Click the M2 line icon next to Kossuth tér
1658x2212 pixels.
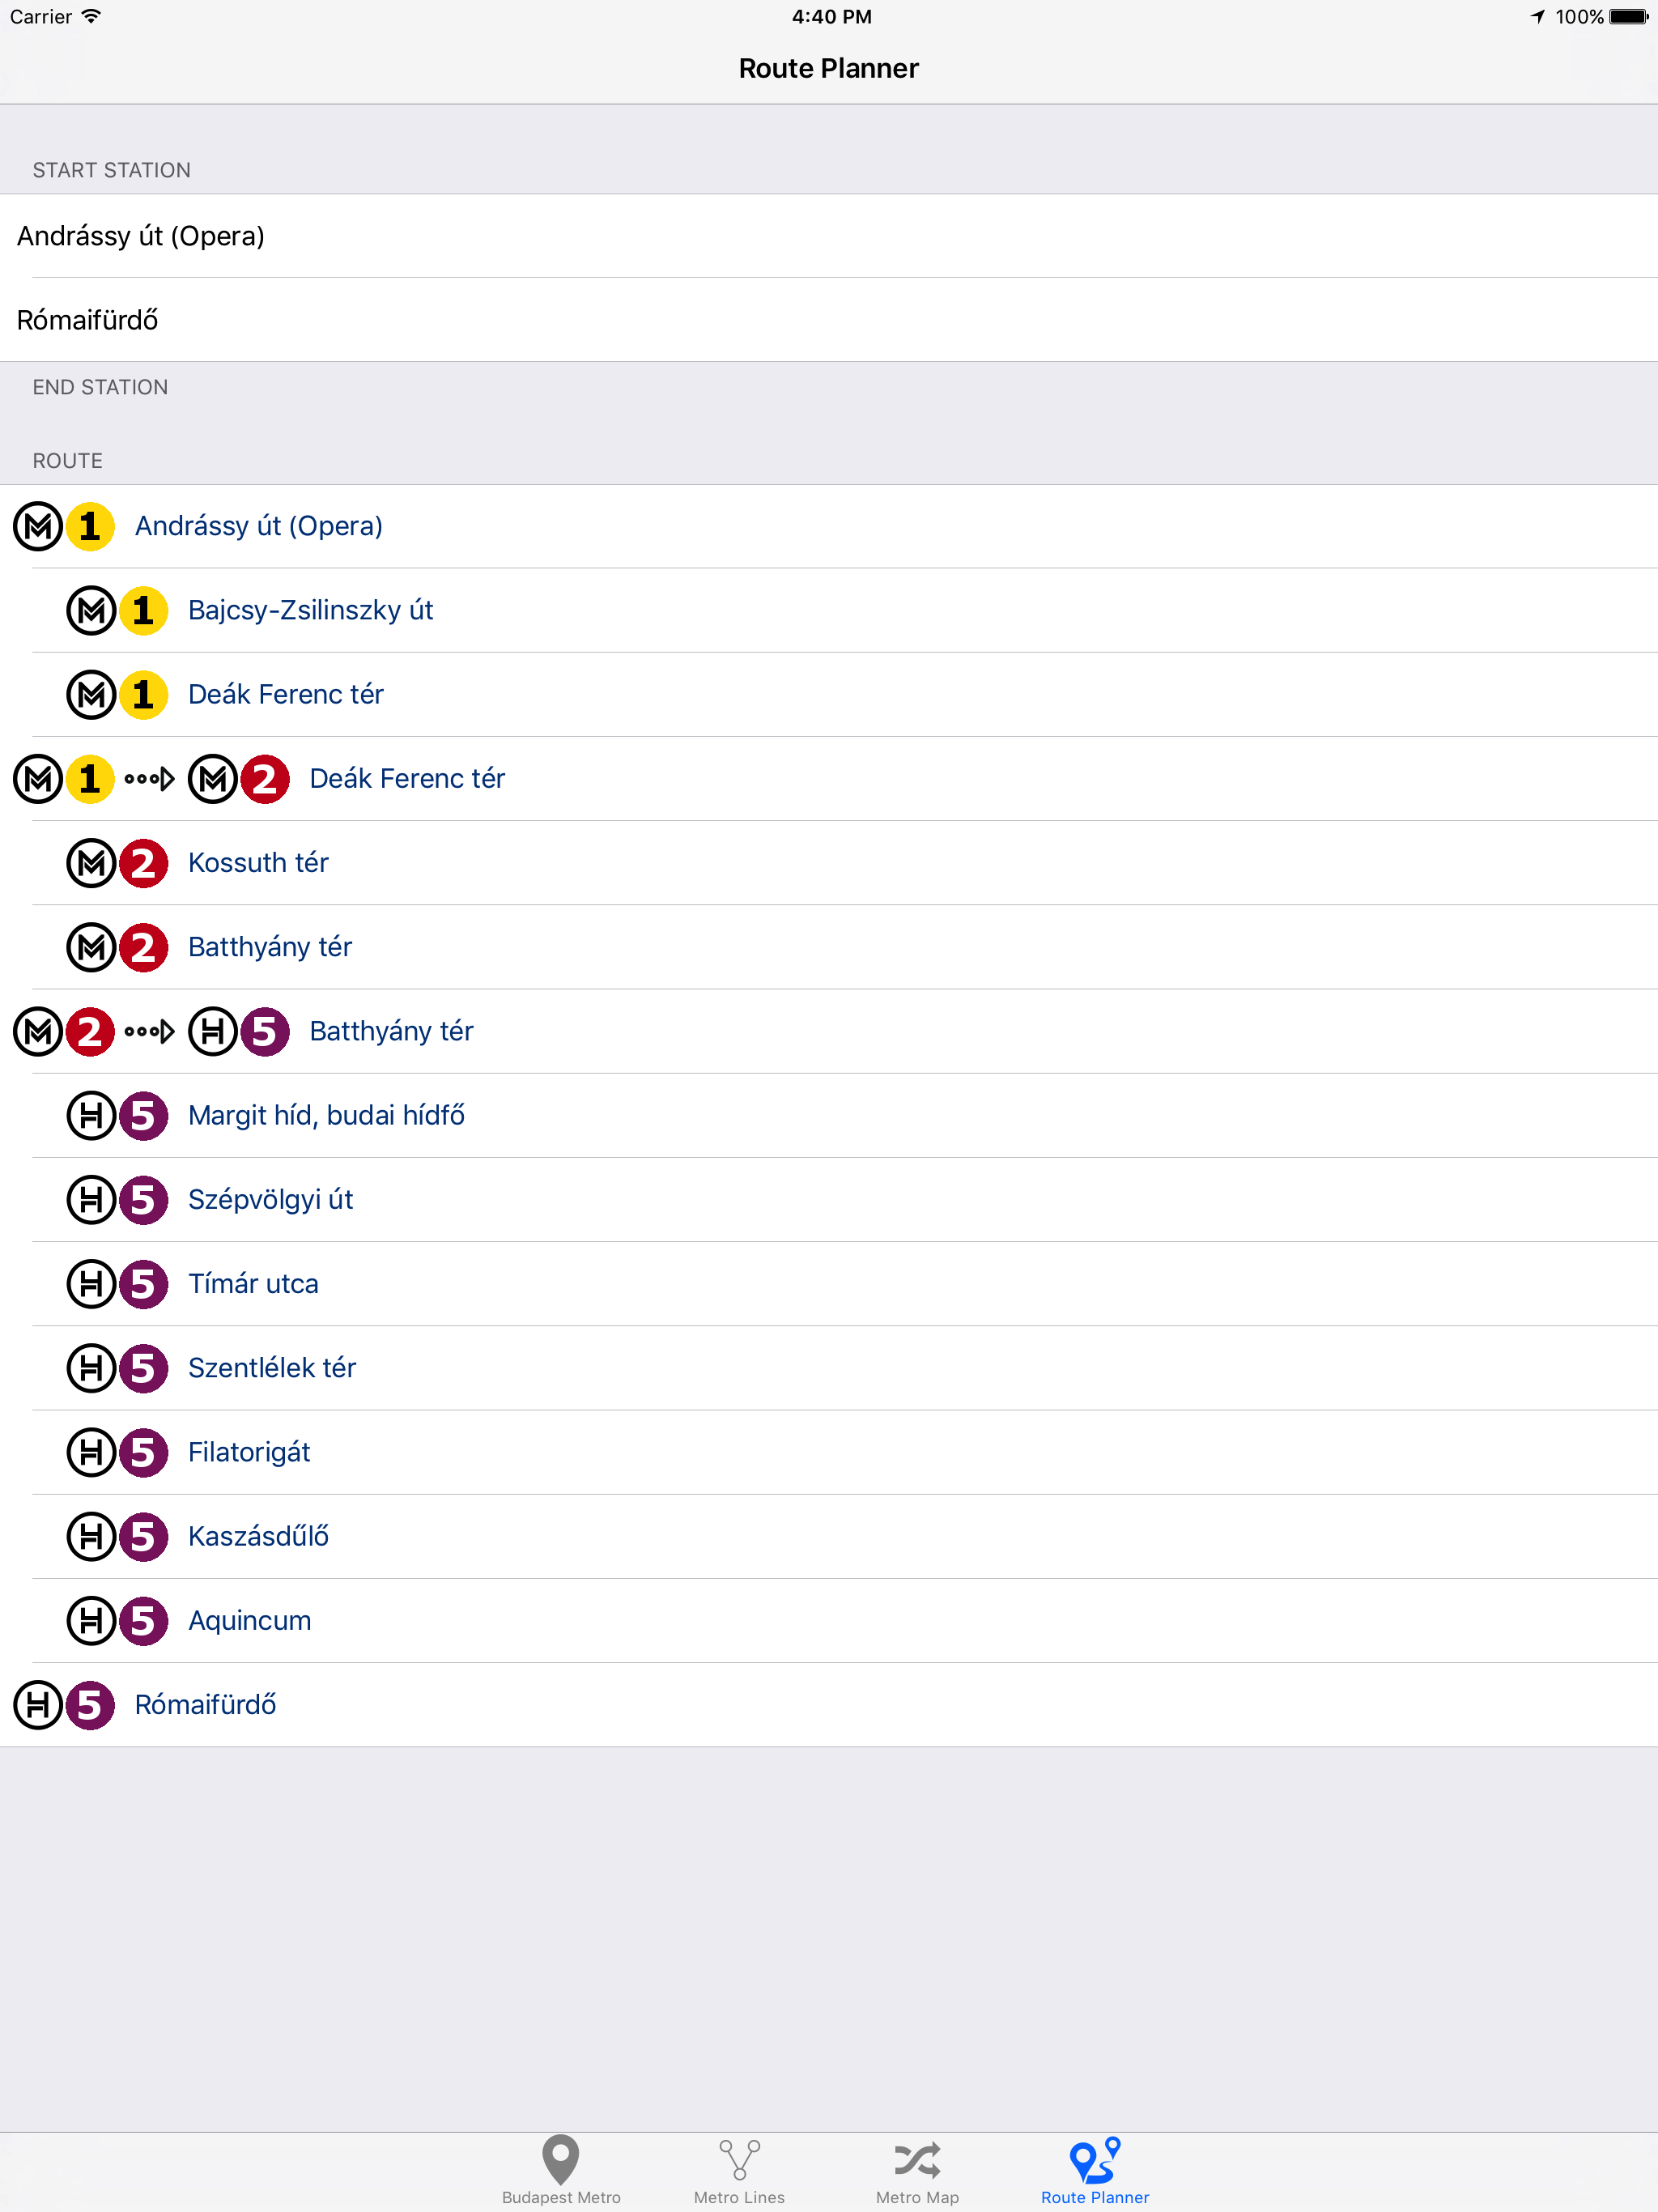(118, 863)
